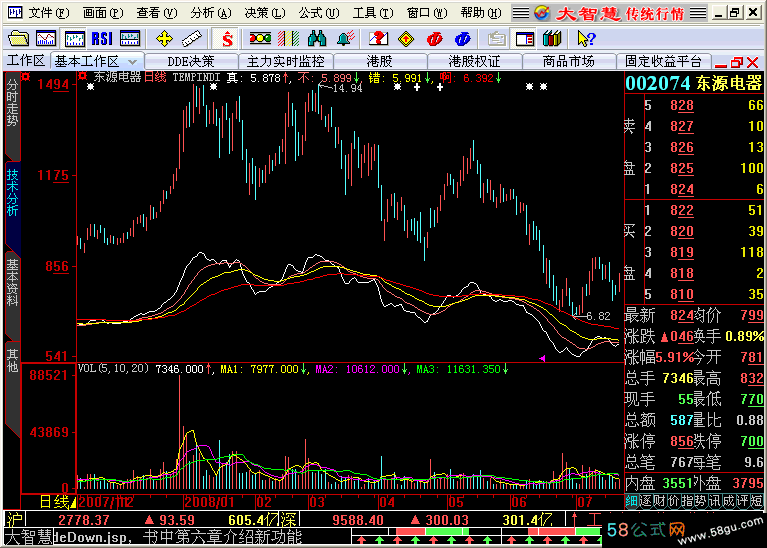Click the open folder icon in toolbar

click(x=19, y=38)
